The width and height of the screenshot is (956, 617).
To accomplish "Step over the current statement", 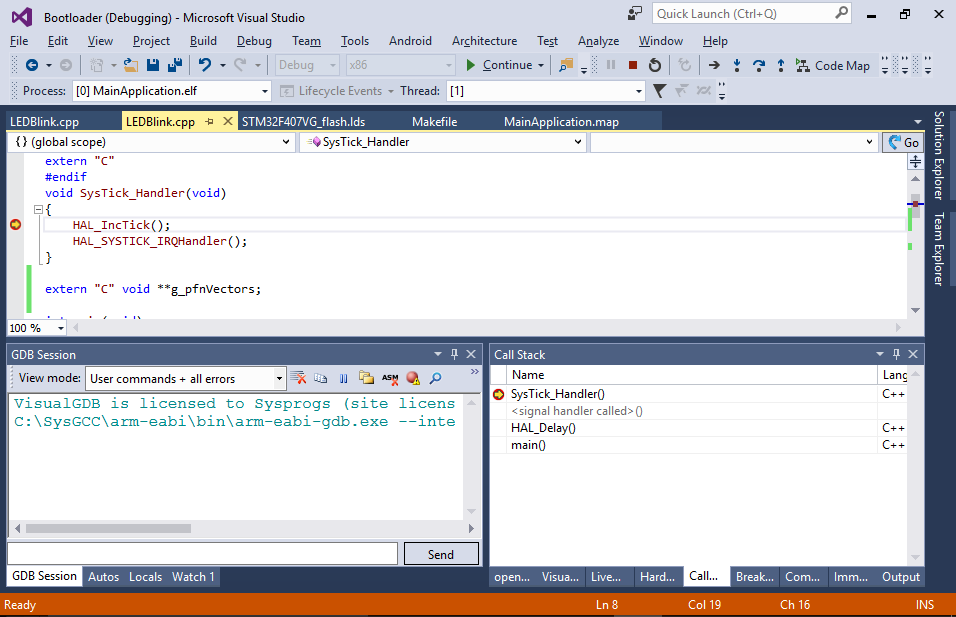I will (x=759, y=65).
